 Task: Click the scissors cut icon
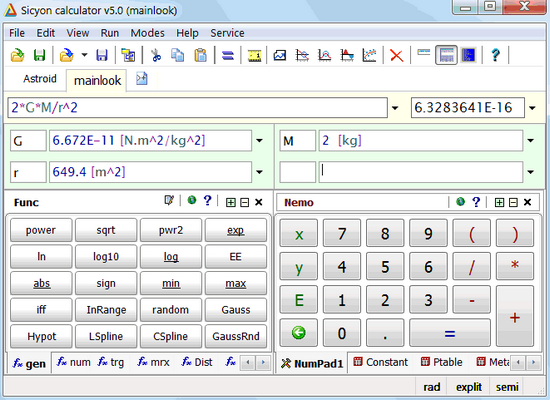(x=156, y=55)
